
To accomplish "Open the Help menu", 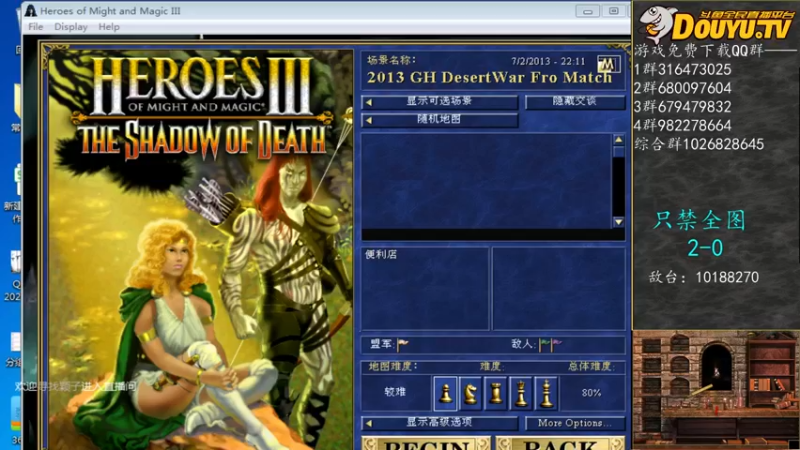I will pos(109,27).
